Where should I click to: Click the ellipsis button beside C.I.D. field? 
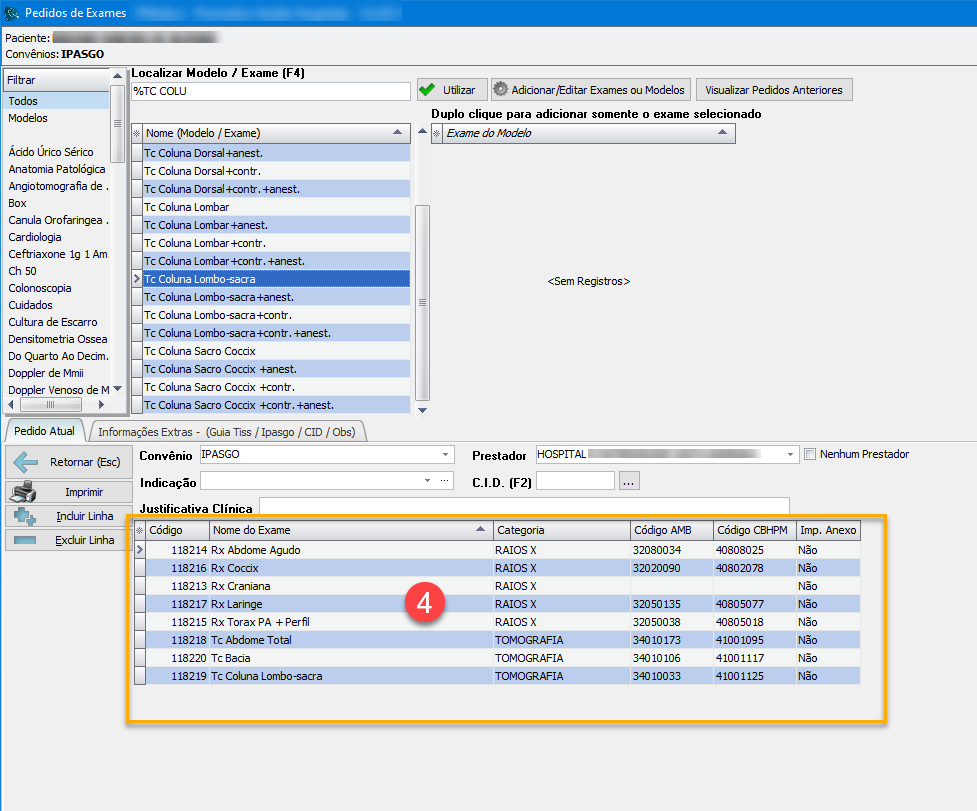click(628, 482)
